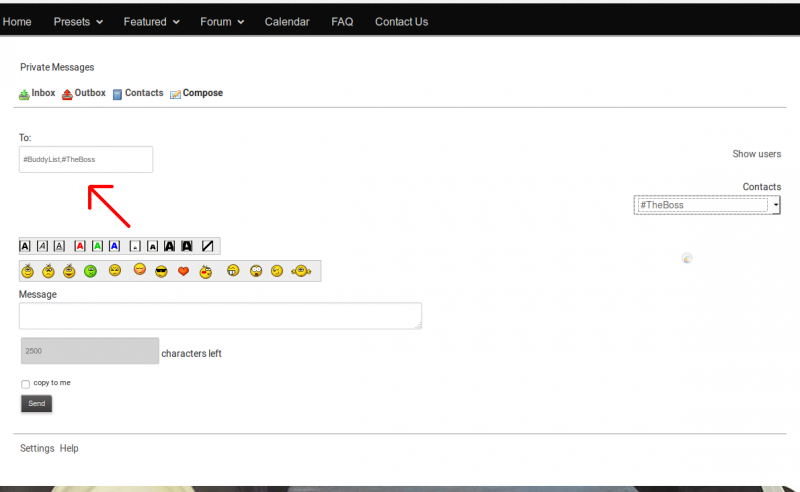Screen dimensions: 800x492
Task: Click the bold text formatting icon
Action: pos(24,245)
